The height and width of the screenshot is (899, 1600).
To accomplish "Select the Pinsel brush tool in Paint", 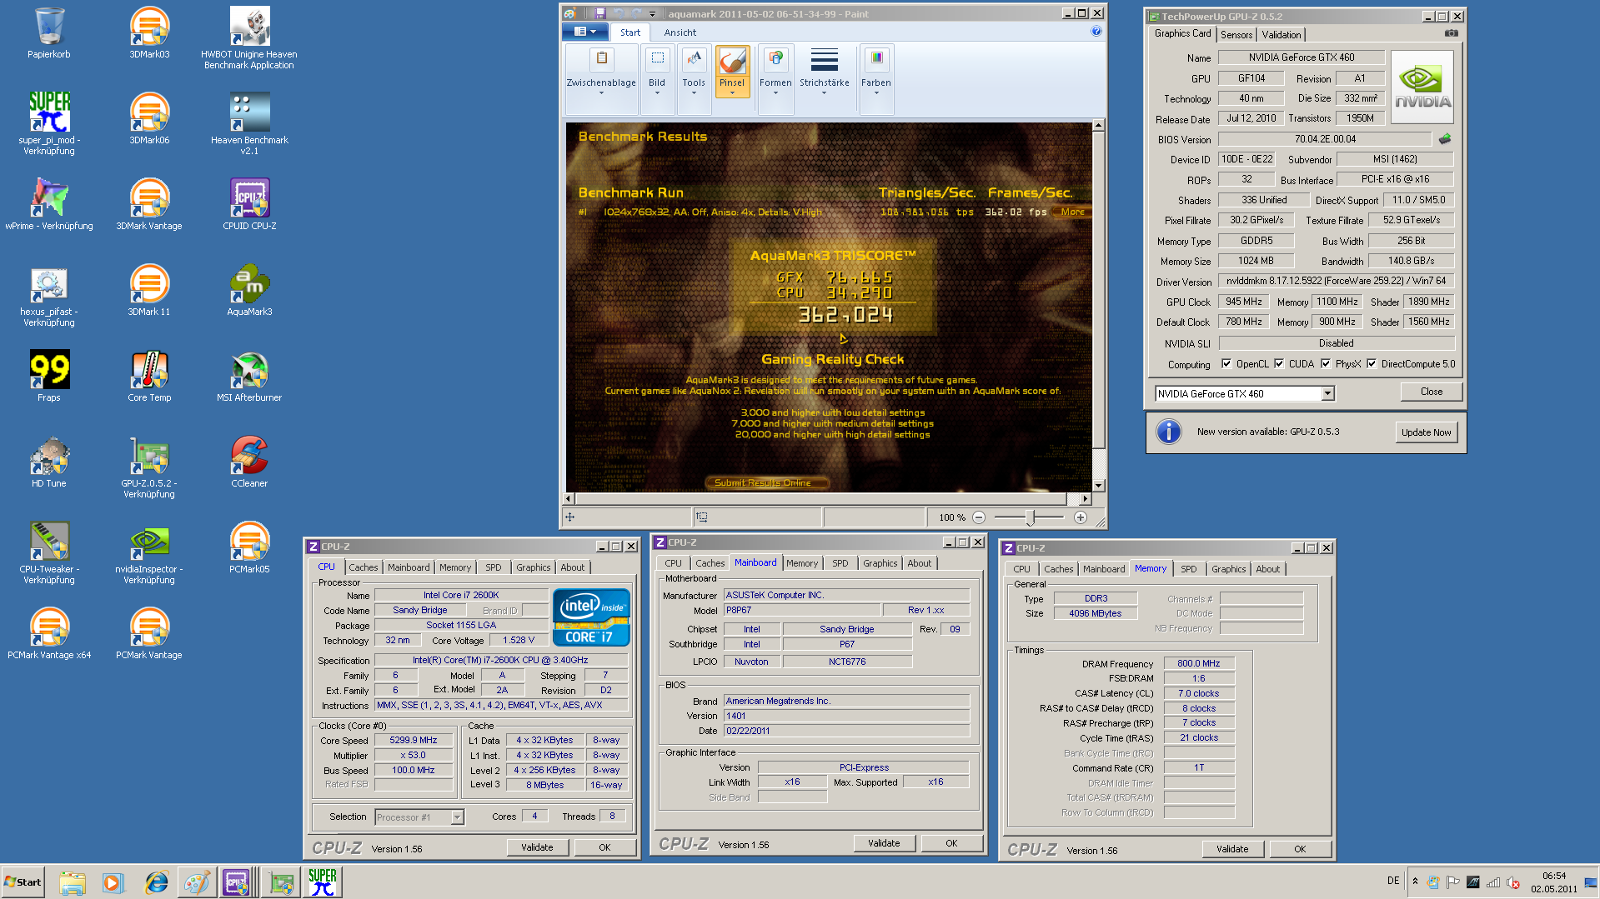I will tap(732, 70).
